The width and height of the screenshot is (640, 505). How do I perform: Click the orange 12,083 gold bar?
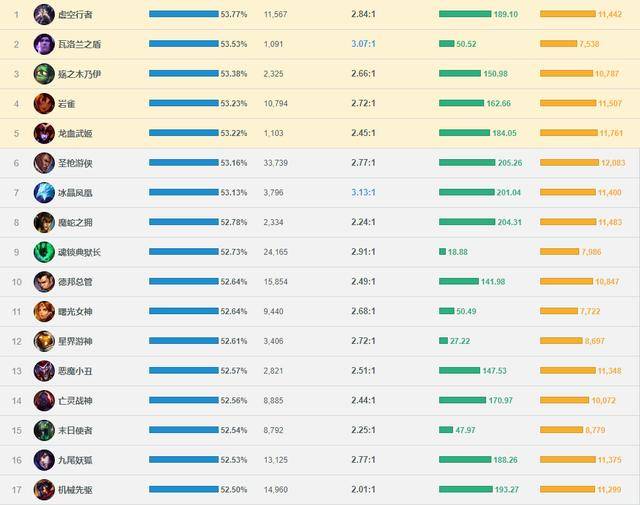[569, 162]
